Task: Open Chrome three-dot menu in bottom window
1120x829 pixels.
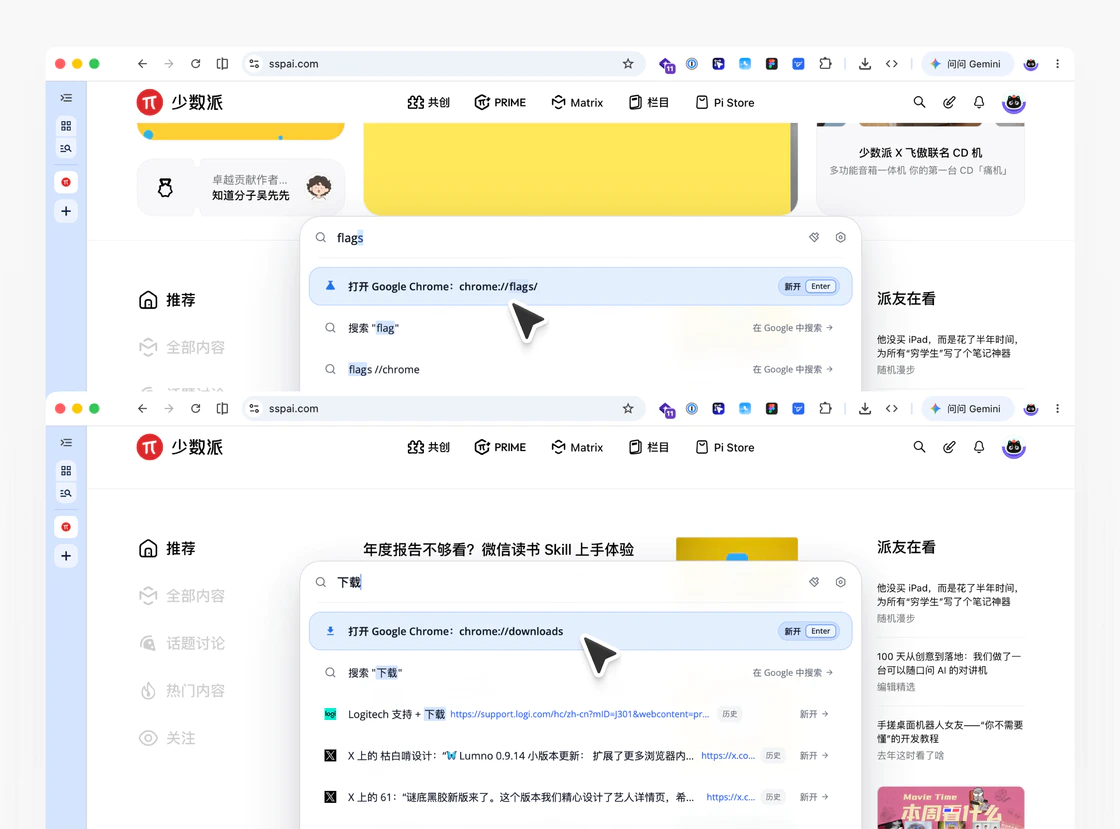Action: tap(1057, 408)
